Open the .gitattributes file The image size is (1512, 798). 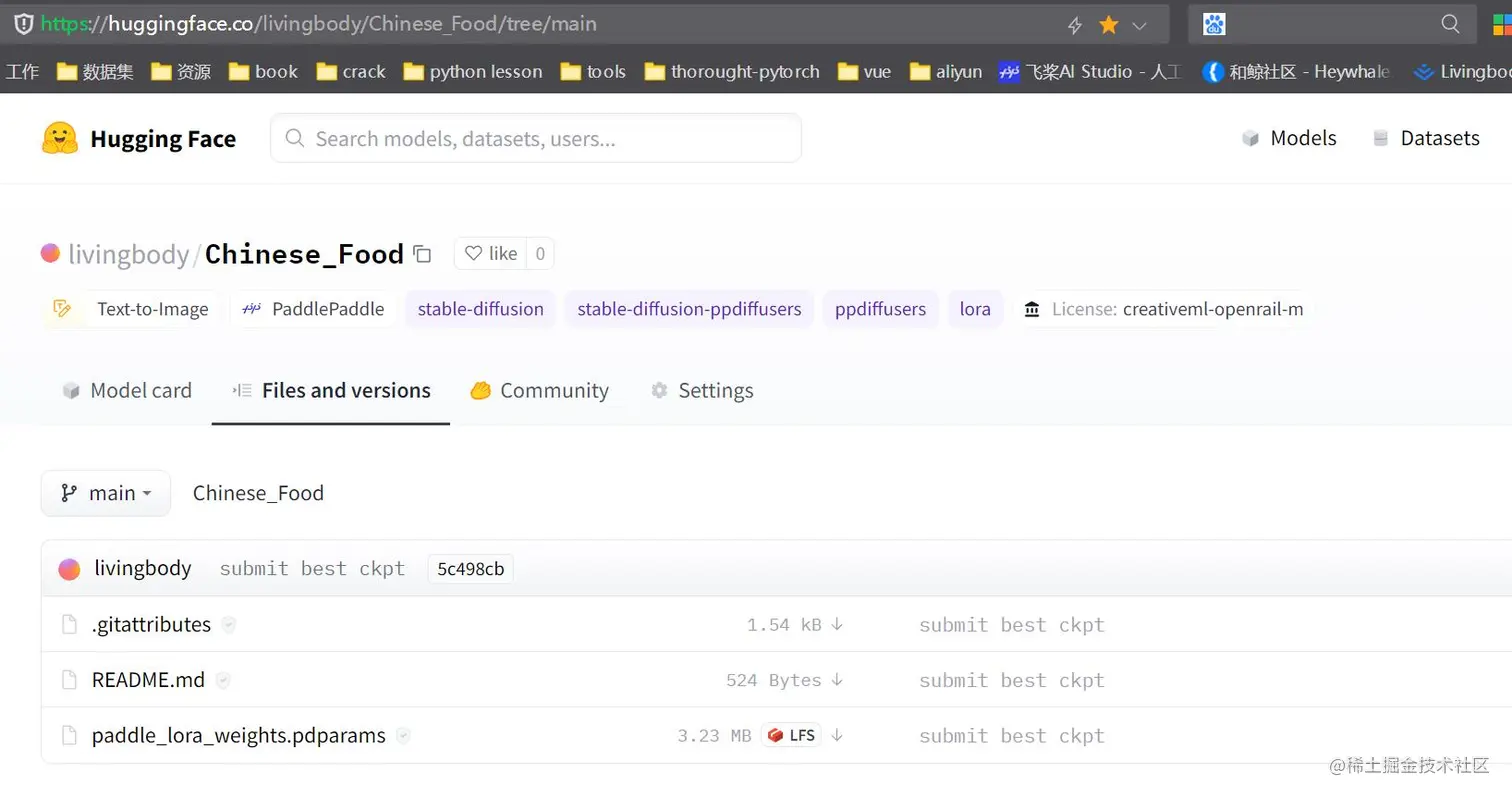pyautogui.click(x=151, y=625)
